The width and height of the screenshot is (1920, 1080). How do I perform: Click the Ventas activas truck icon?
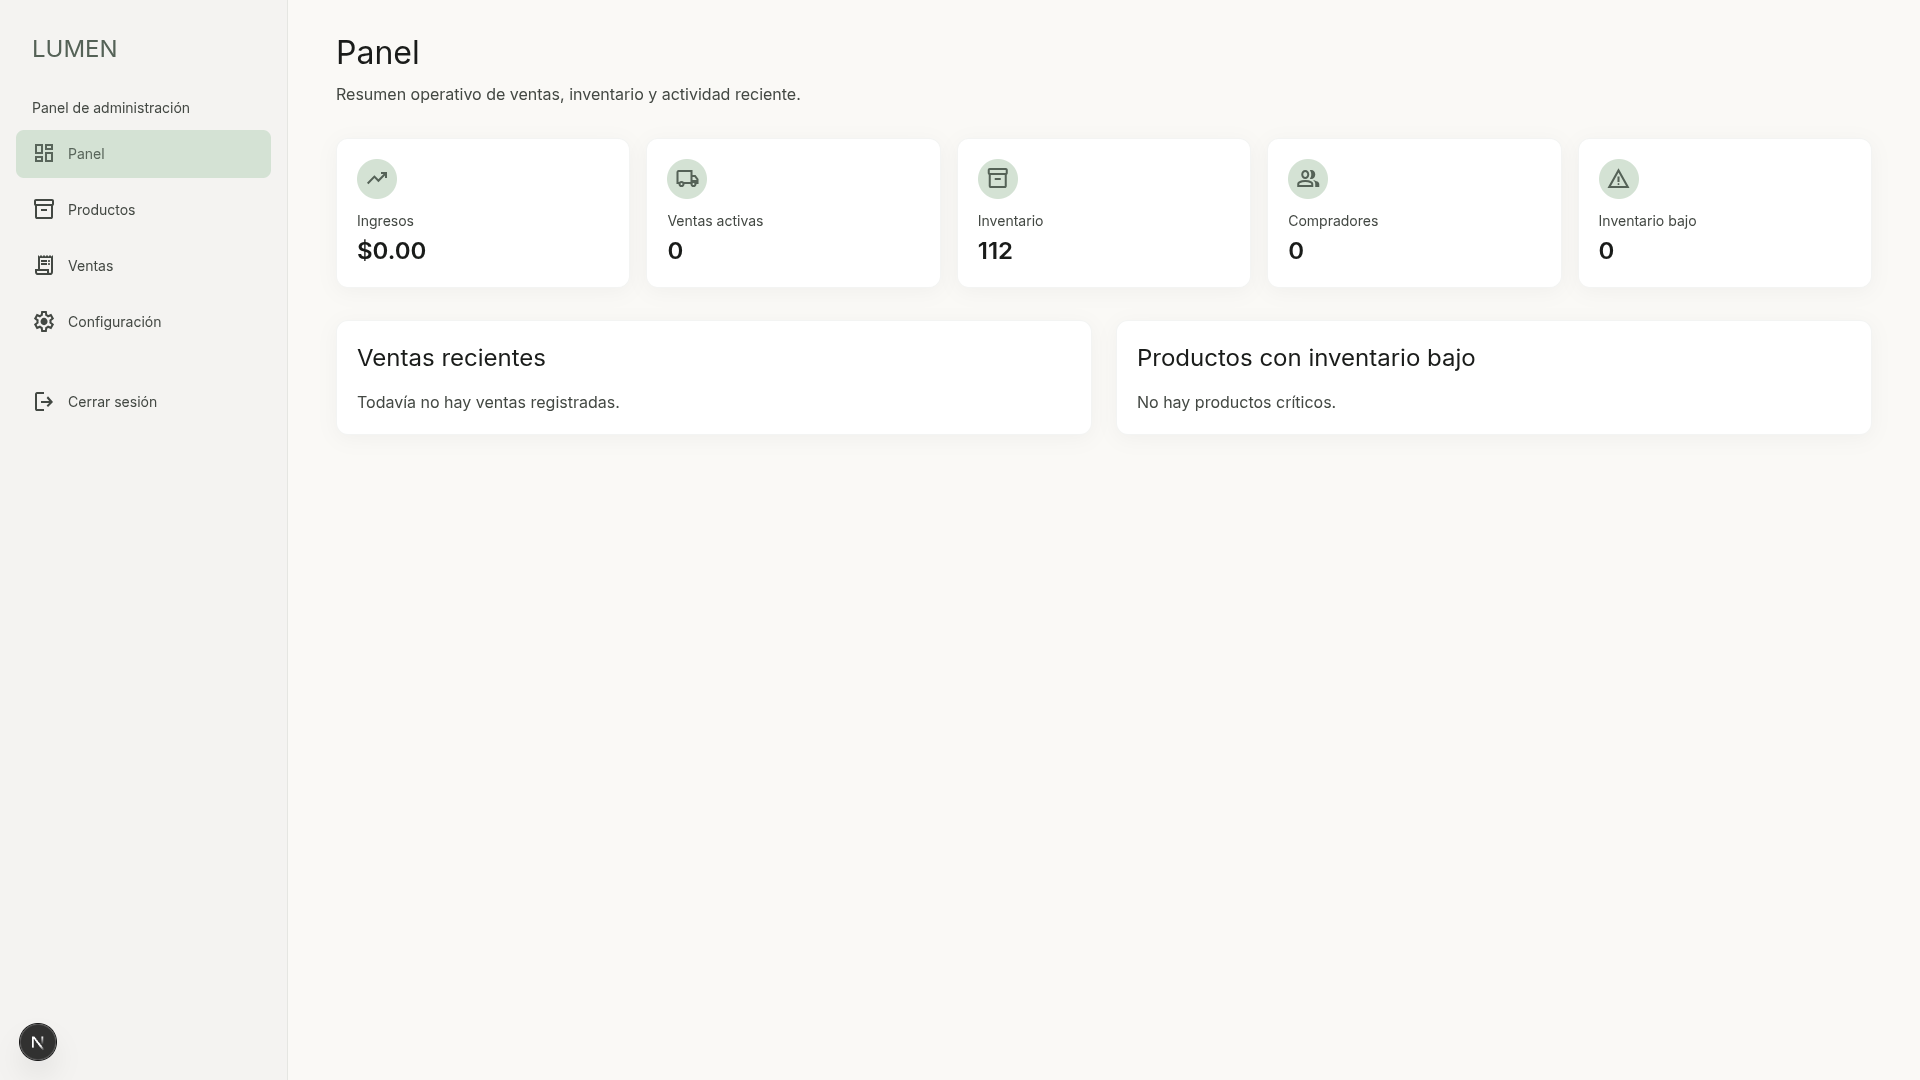pos(687,179)
